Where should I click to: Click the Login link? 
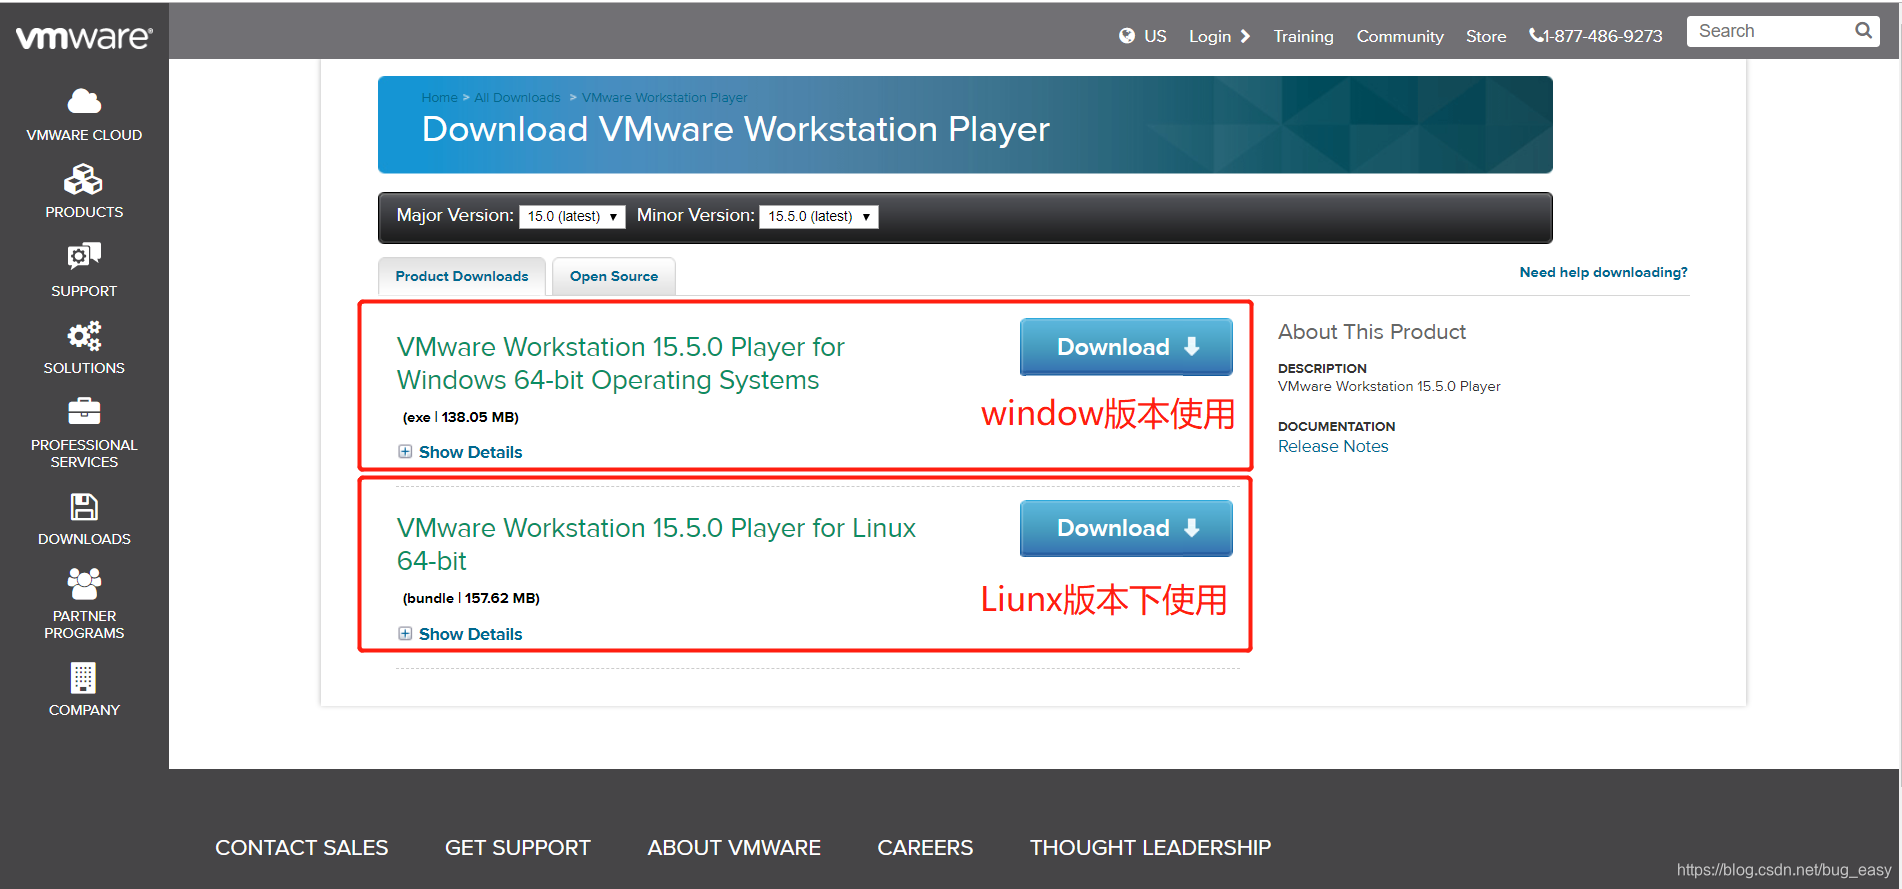[1210, 36]
